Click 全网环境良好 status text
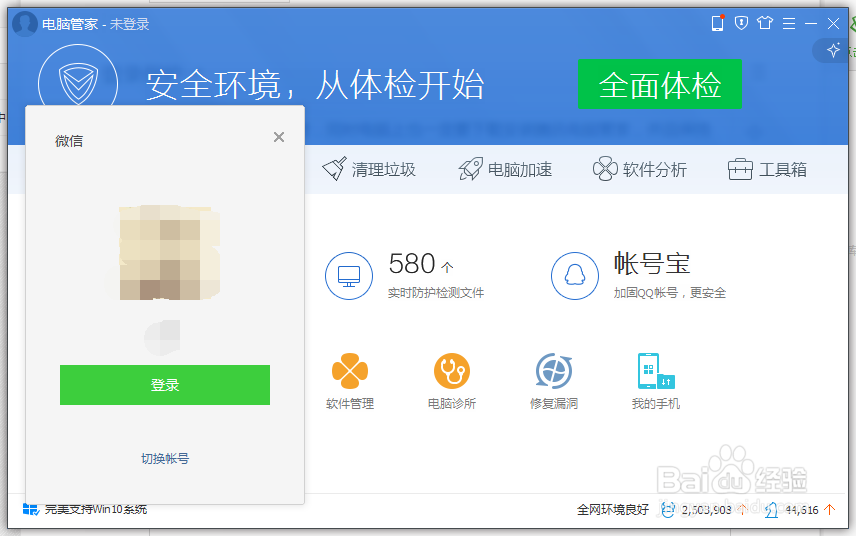The width and height of the screenshot is (856, 536). pyautogui.click(x=613, y=510)
